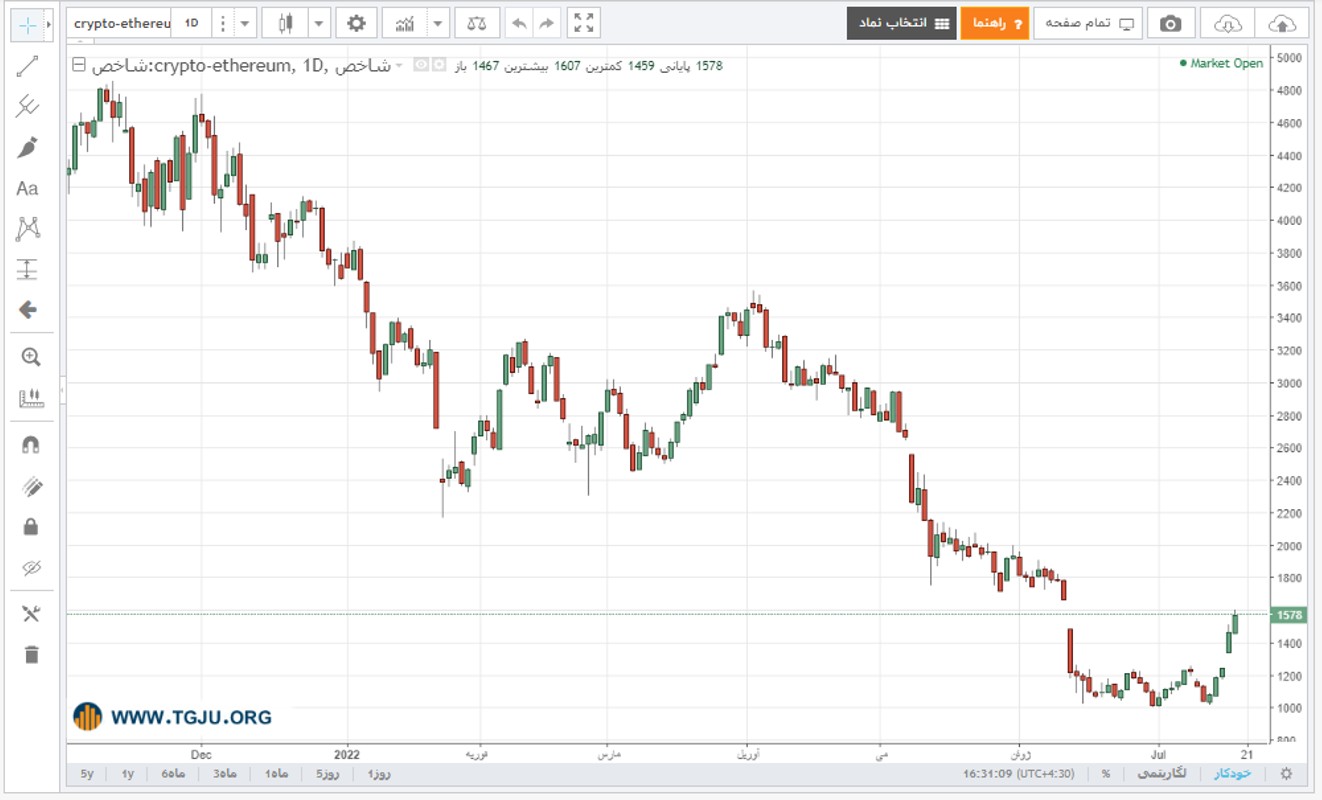Open the symbol selection button (انتخاب نماد)

point(902,23)
